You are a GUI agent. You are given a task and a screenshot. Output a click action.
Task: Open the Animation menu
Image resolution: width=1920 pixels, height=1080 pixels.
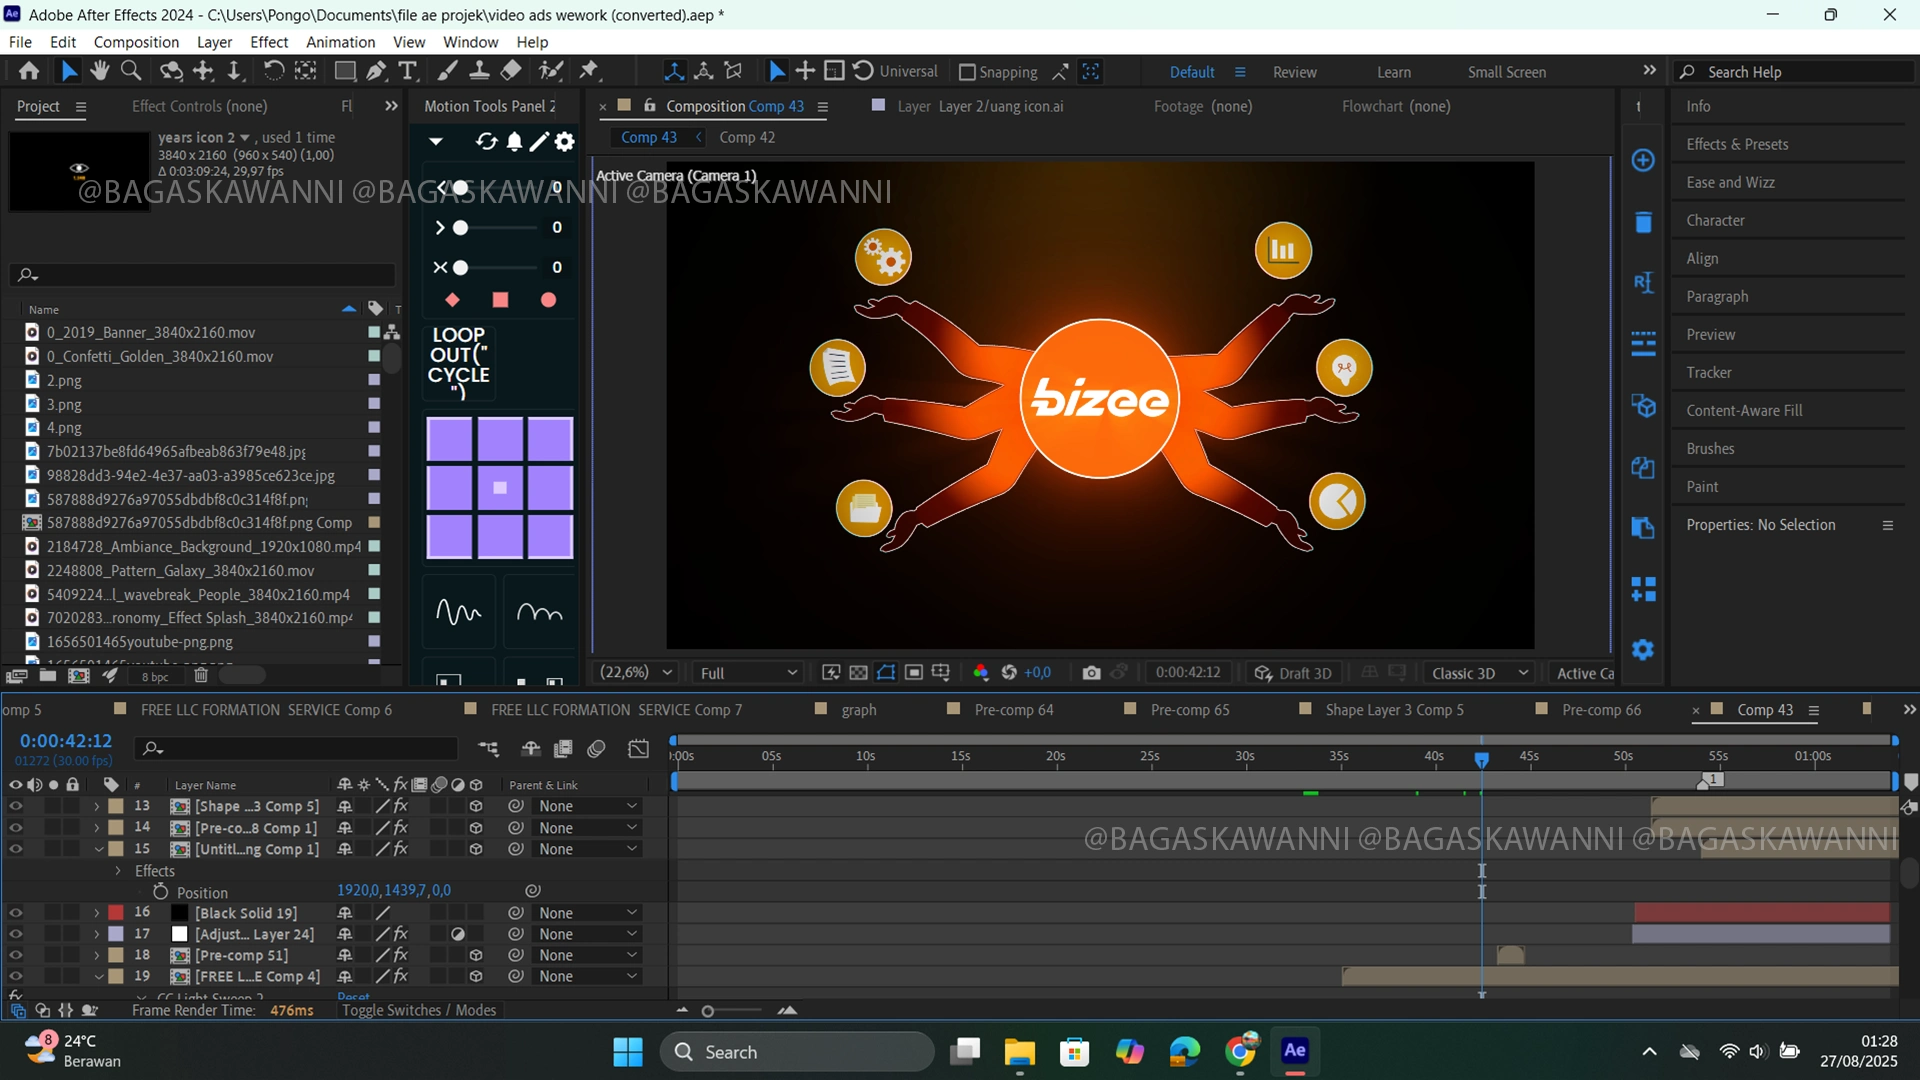340,42
